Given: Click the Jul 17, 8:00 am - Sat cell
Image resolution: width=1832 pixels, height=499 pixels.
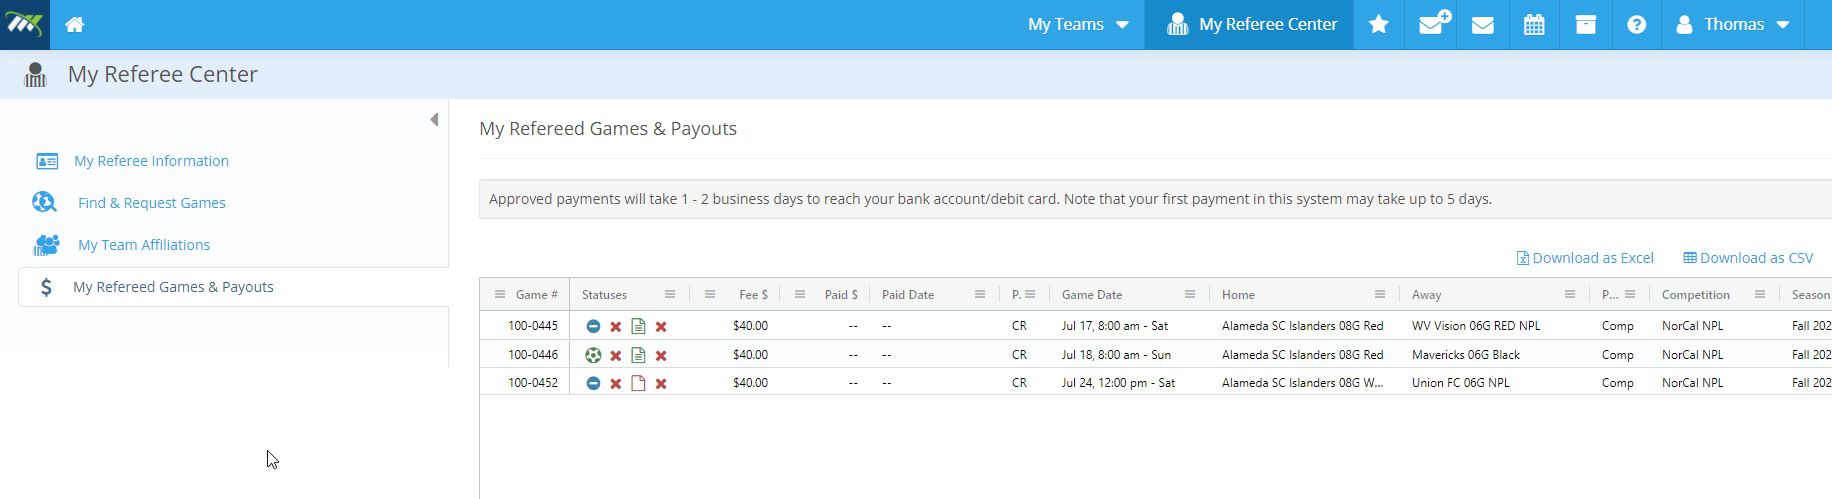Looking at the screenshot, I should 1115,326.
